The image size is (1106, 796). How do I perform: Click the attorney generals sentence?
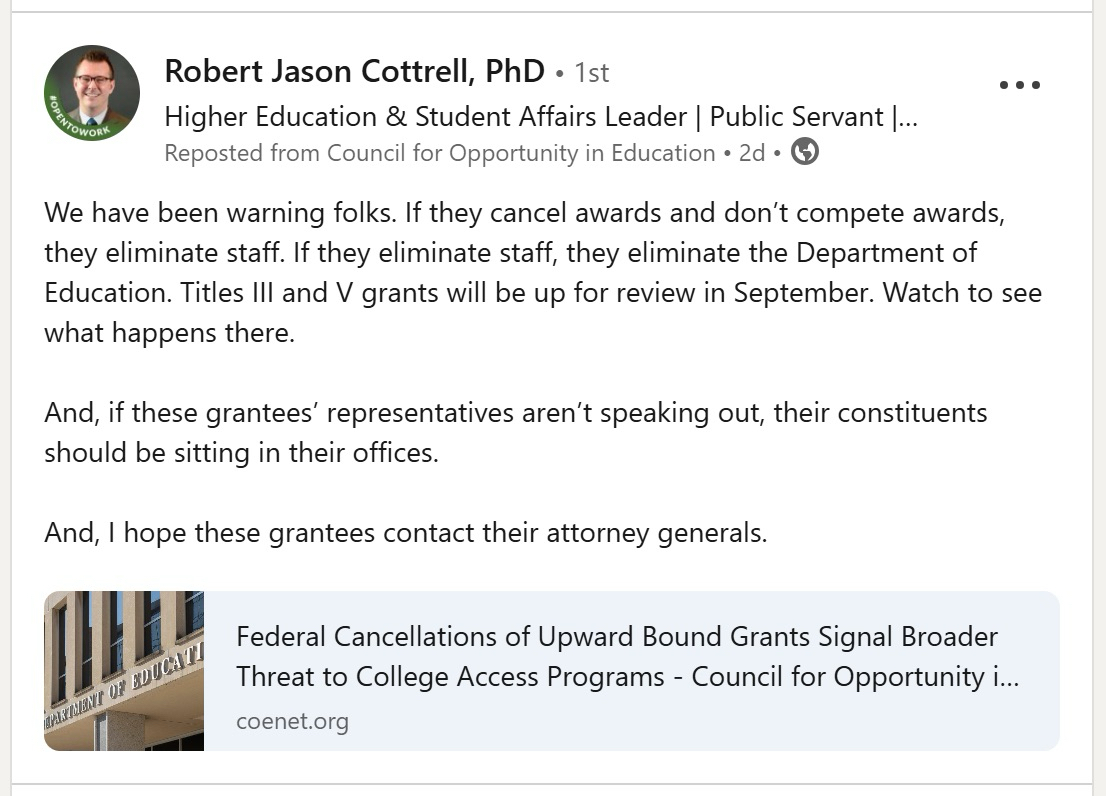click(x=405, y=532)
